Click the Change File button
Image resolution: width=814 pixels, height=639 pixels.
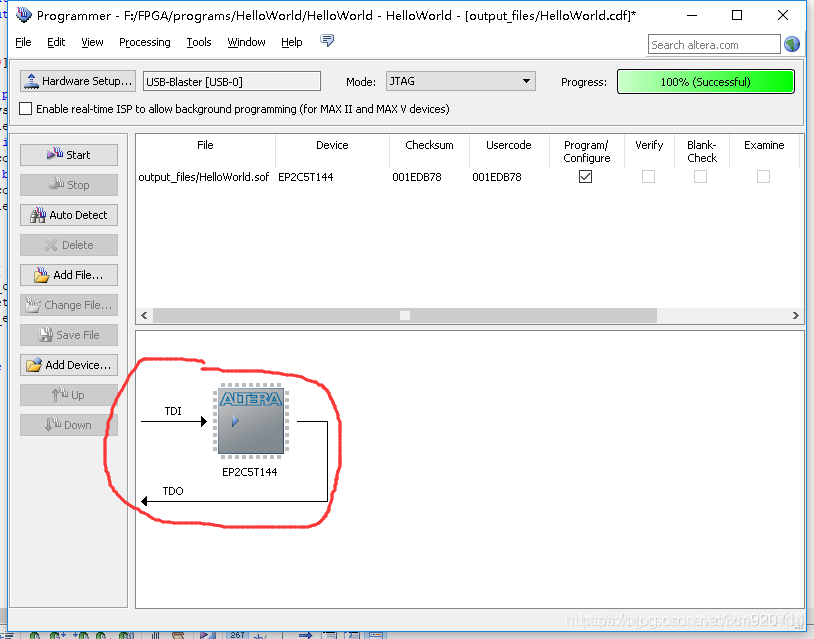pyautogui.click(x=69, y=305)
